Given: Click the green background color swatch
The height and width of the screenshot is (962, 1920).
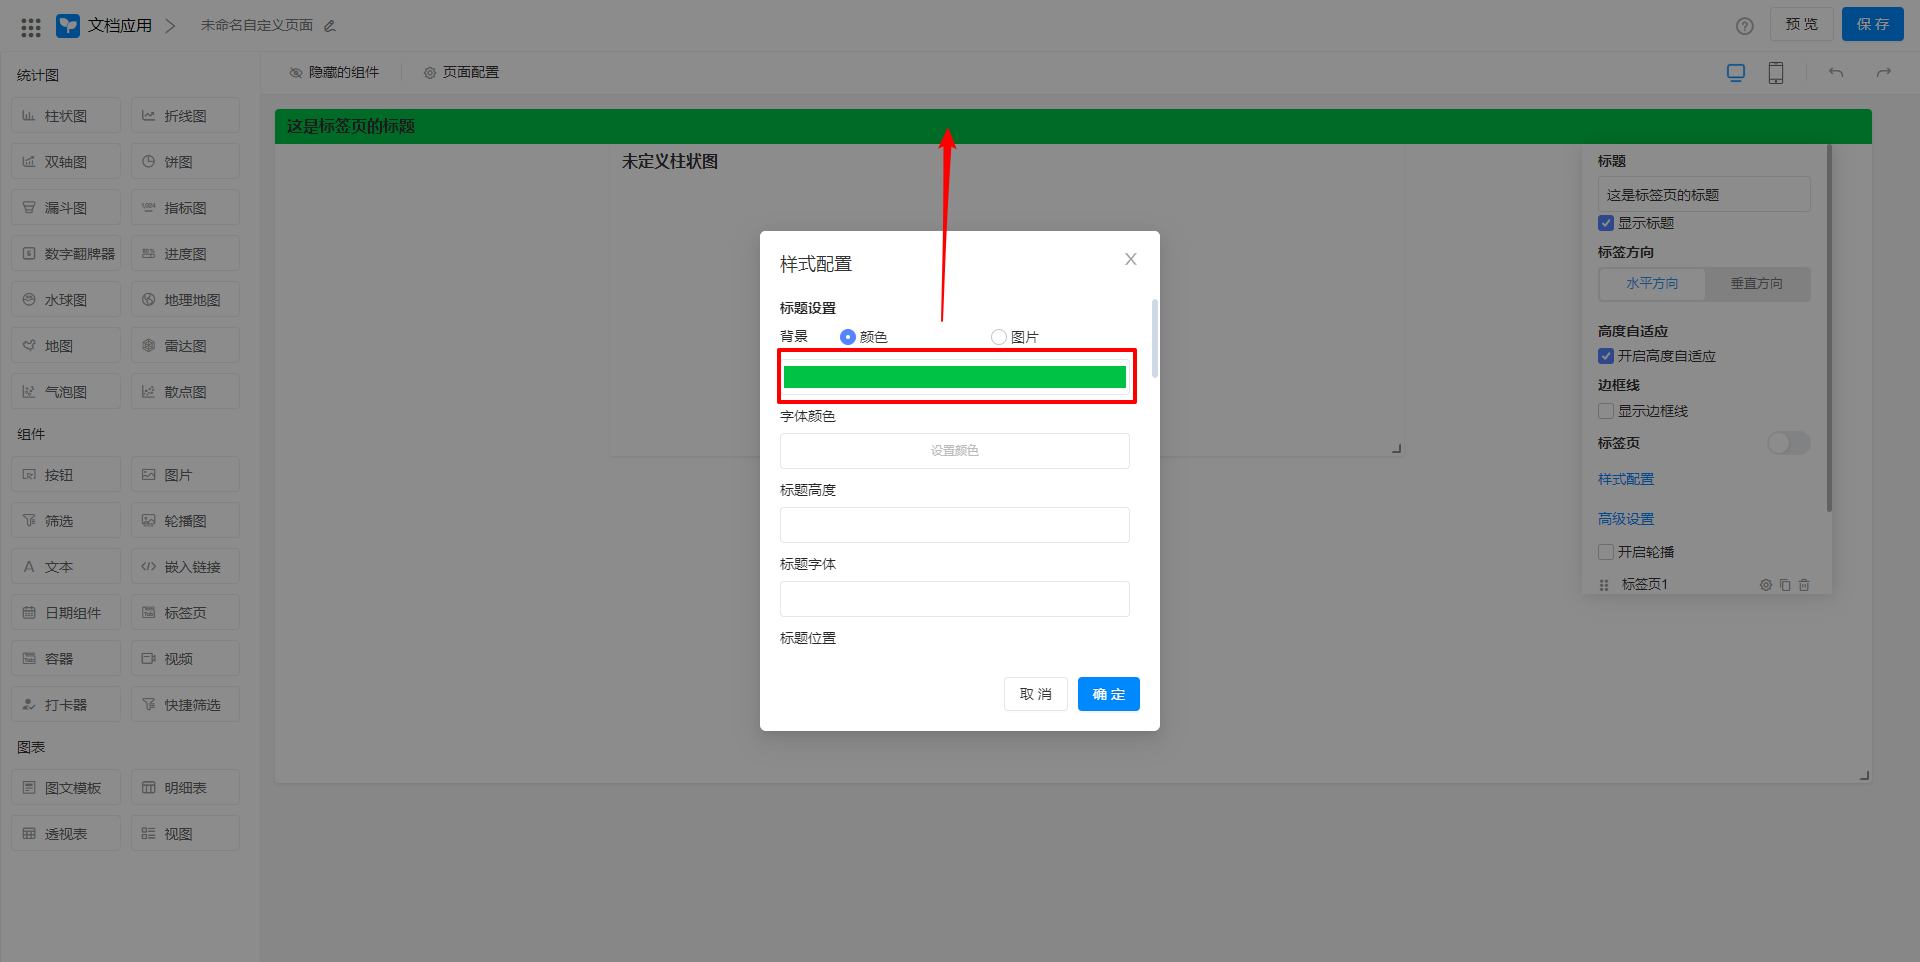Looking at the screenshot, I should [955, 377].
